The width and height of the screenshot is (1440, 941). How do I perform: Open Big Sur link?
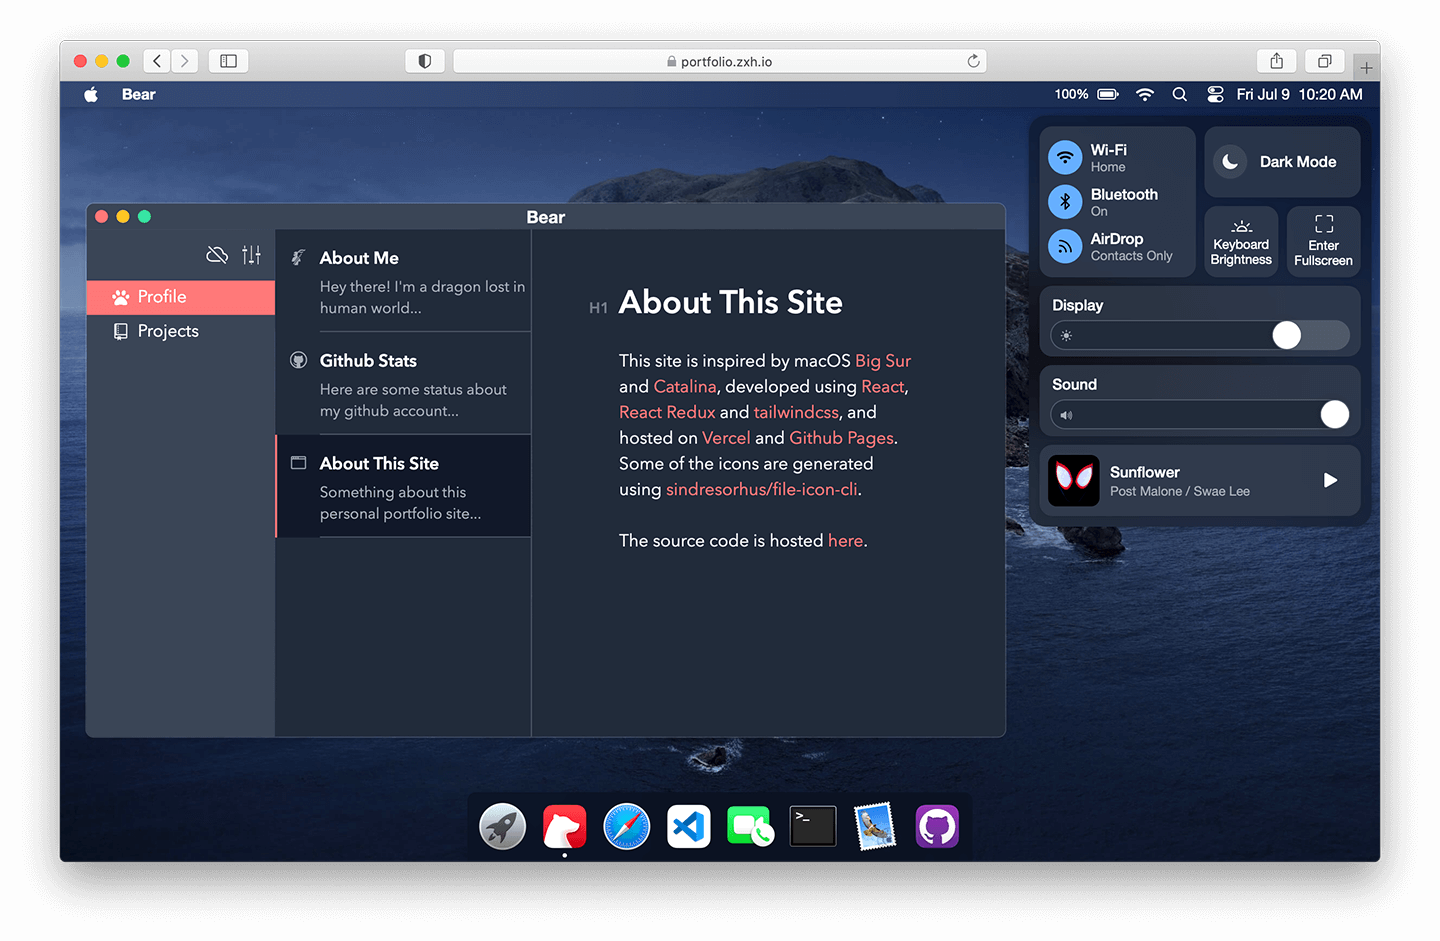[883, 361]
